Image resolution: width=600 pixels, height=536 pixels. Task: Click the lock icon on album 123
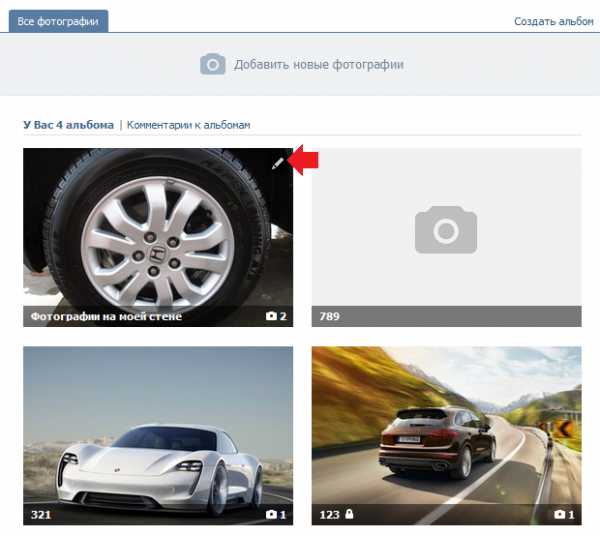point(349,514)
